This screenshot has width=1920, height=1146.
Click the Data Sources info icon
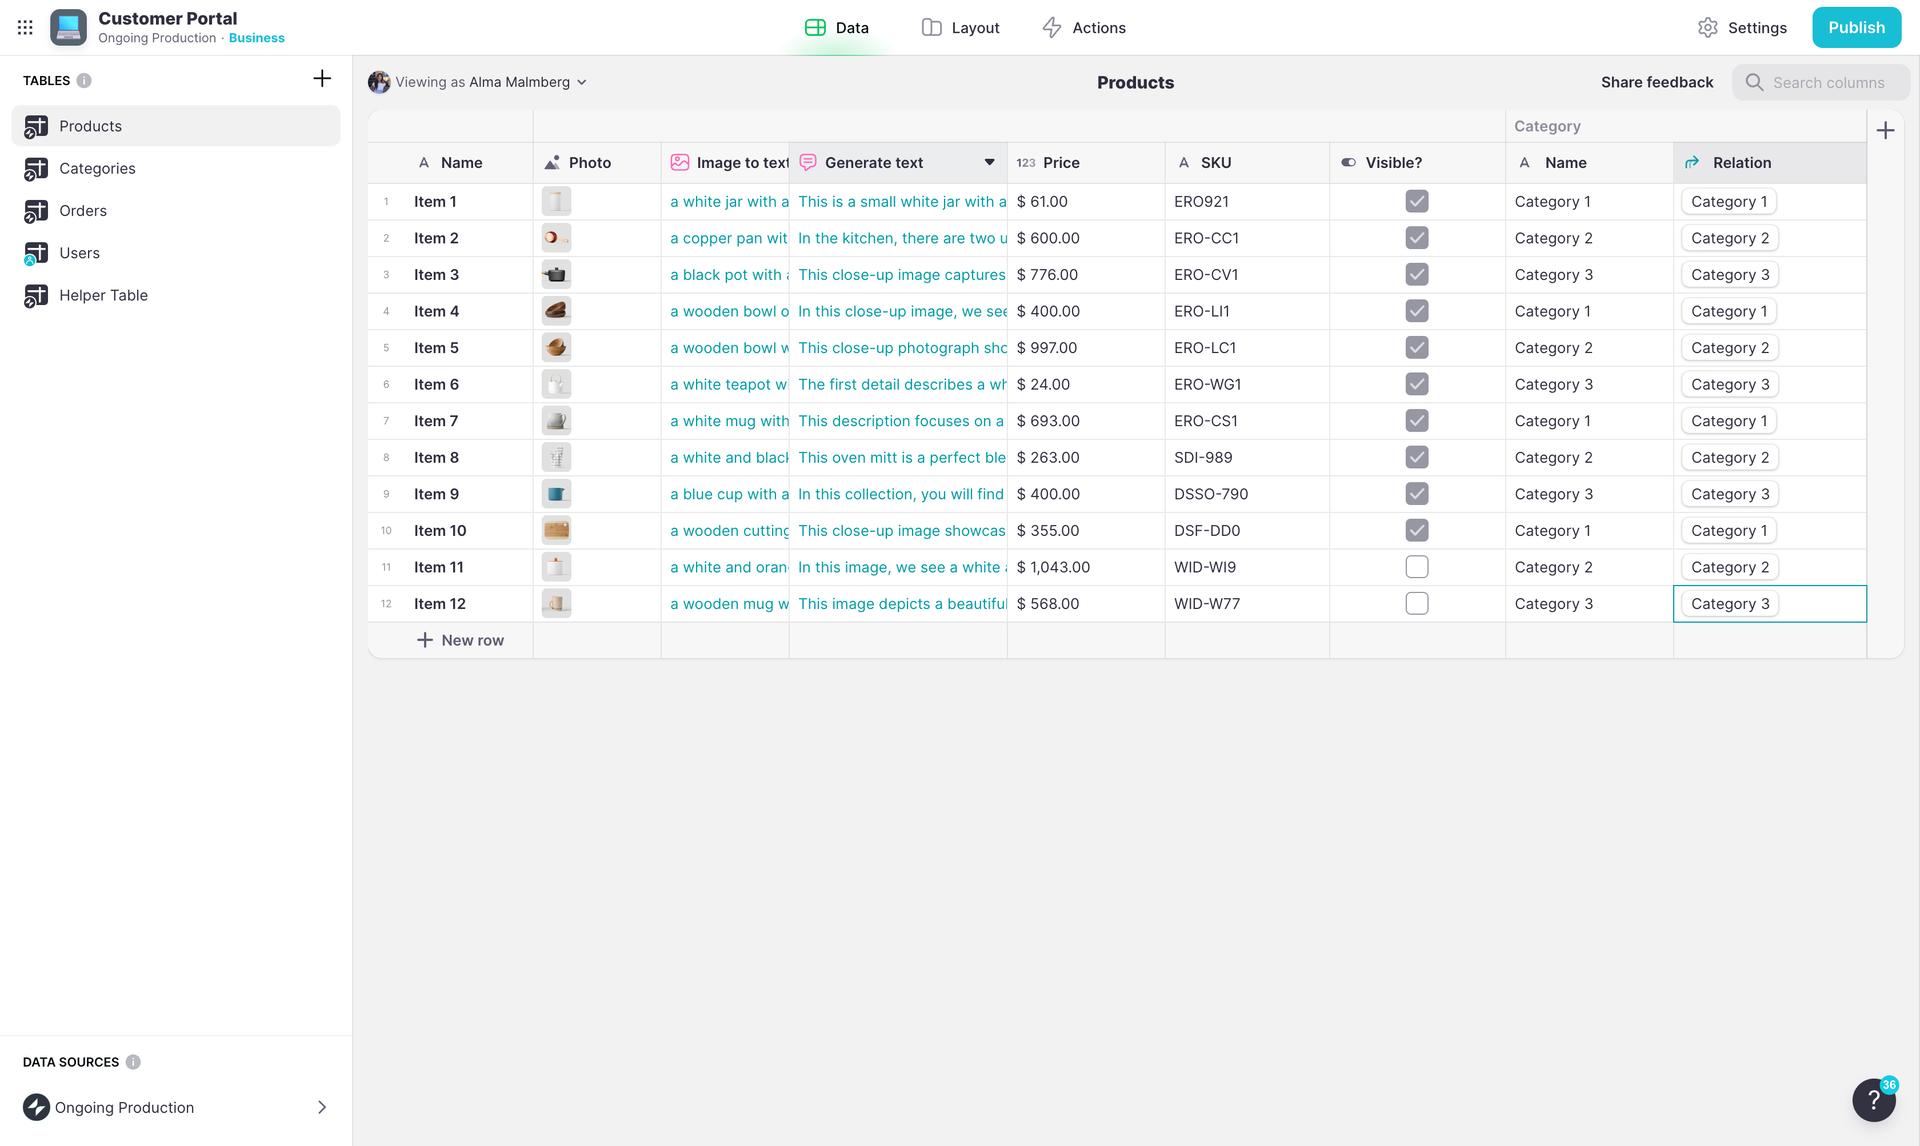[133, 1062]
